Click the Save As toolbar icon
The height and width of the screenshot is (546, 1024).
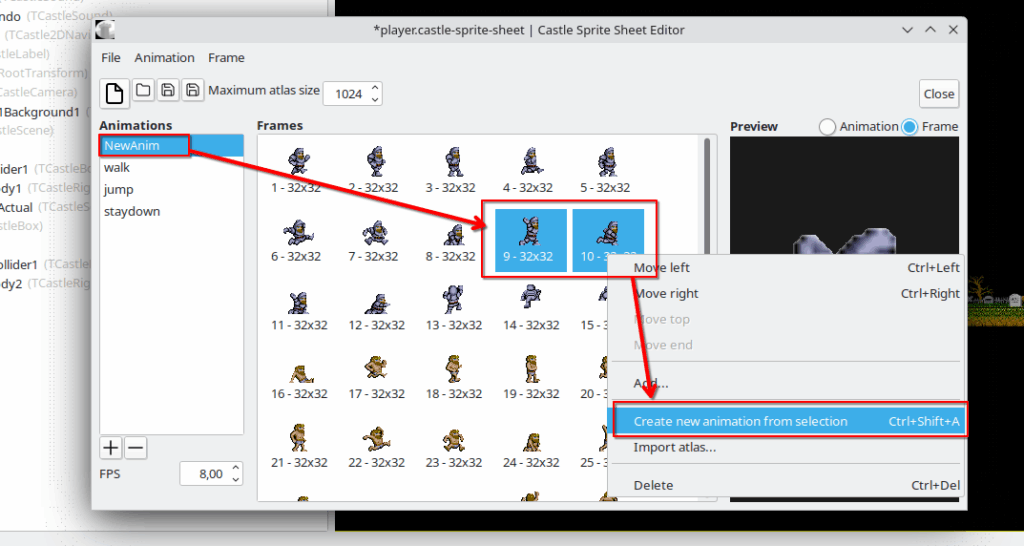pos(192,91)
